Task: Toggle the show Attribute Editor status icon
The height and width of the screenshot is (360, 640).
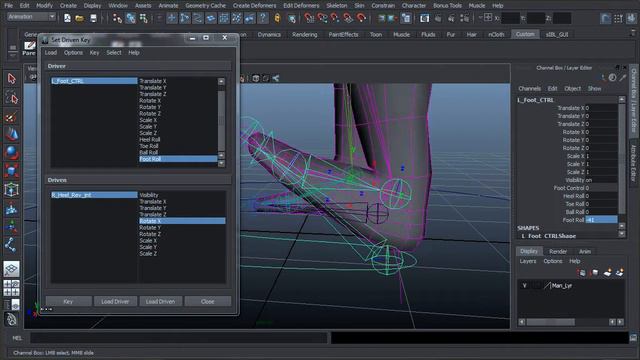Action: [x=606, y=18]
